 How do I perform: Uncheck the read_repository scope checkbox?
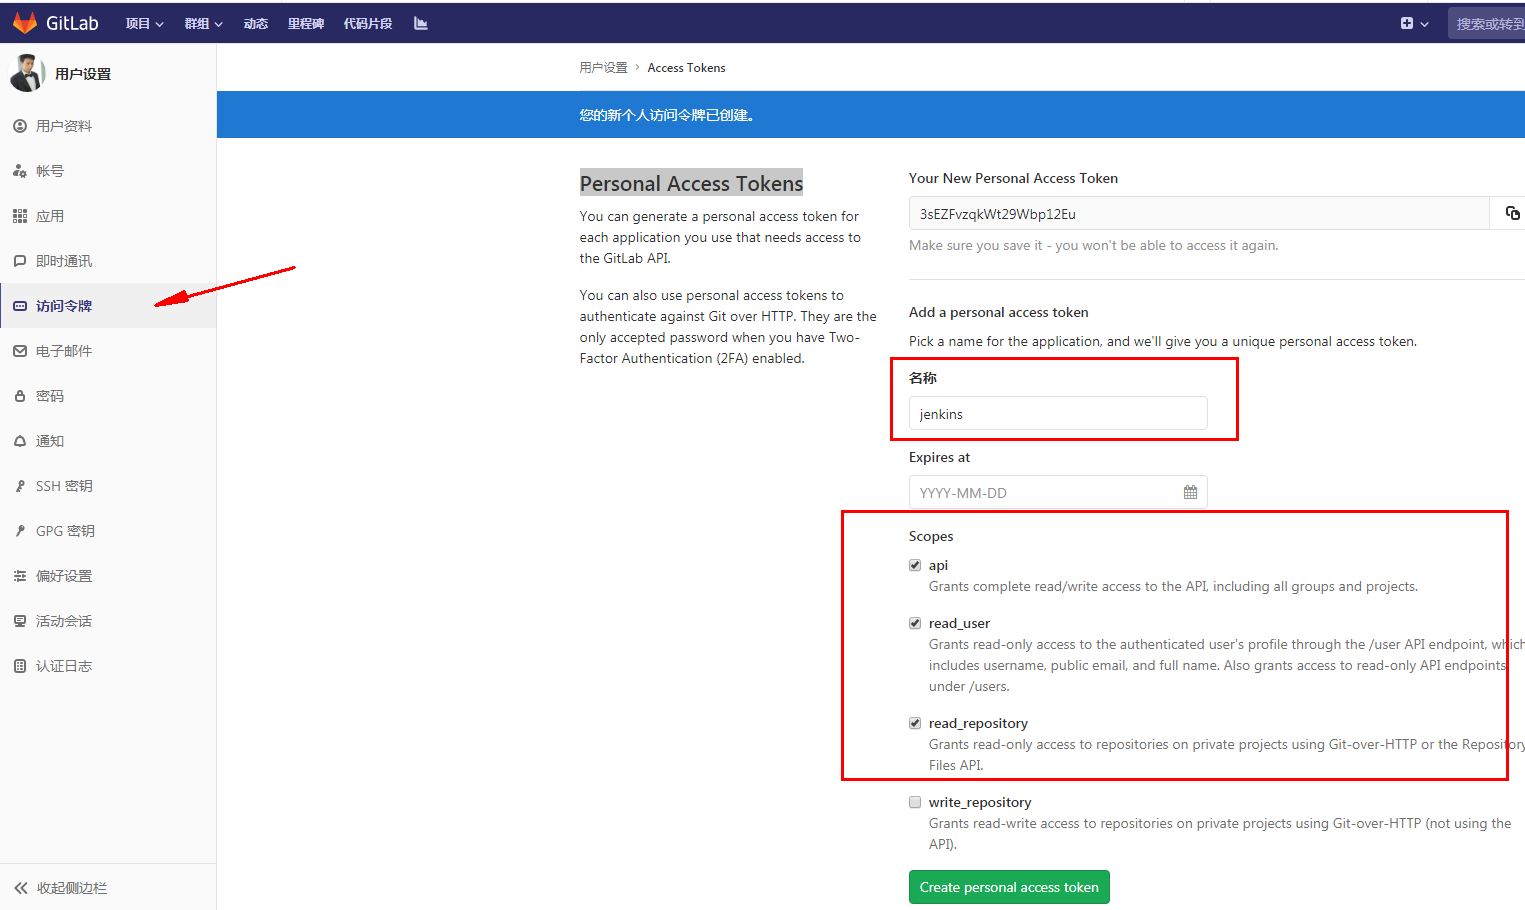(915, 723)
